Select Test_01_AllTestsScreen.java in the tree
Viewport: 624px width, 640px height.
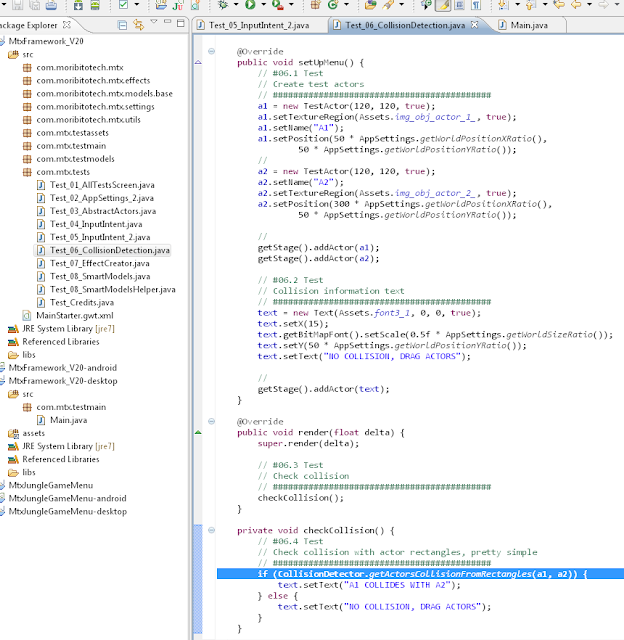tap(102, 185)
